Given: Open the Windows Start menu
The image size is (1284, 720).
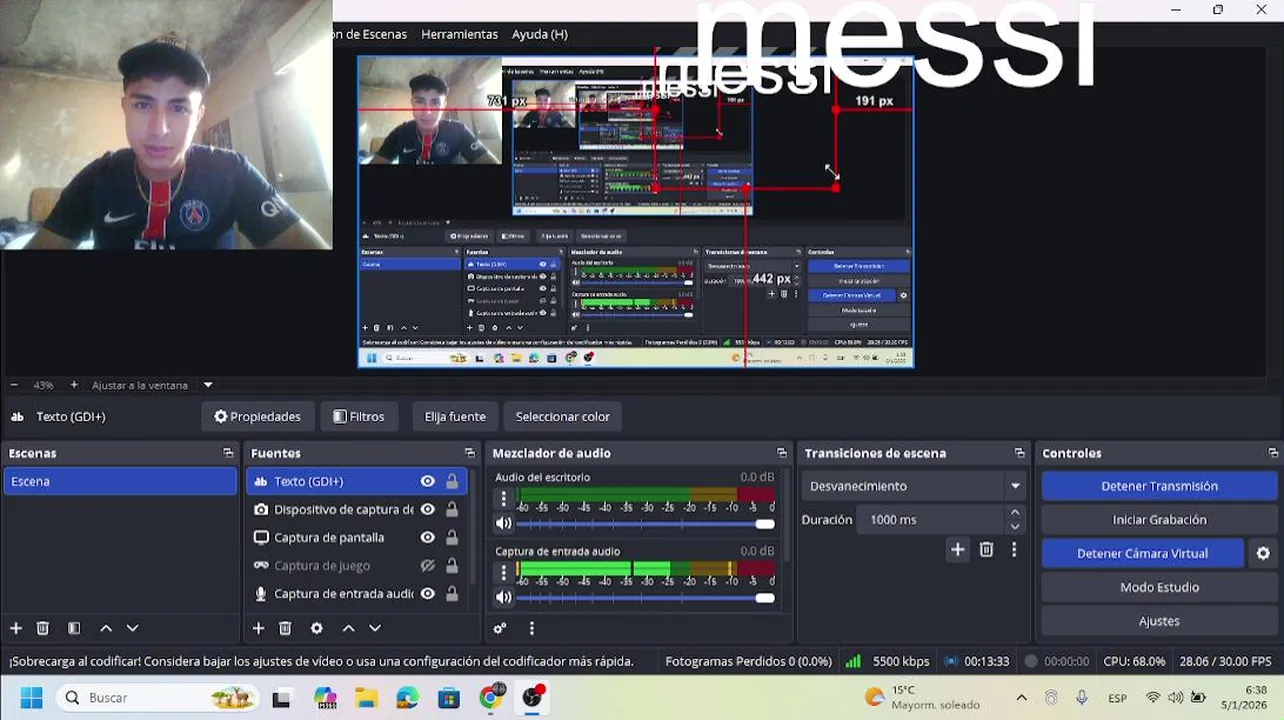Looking at the screenshot, I should coord(31,697).
